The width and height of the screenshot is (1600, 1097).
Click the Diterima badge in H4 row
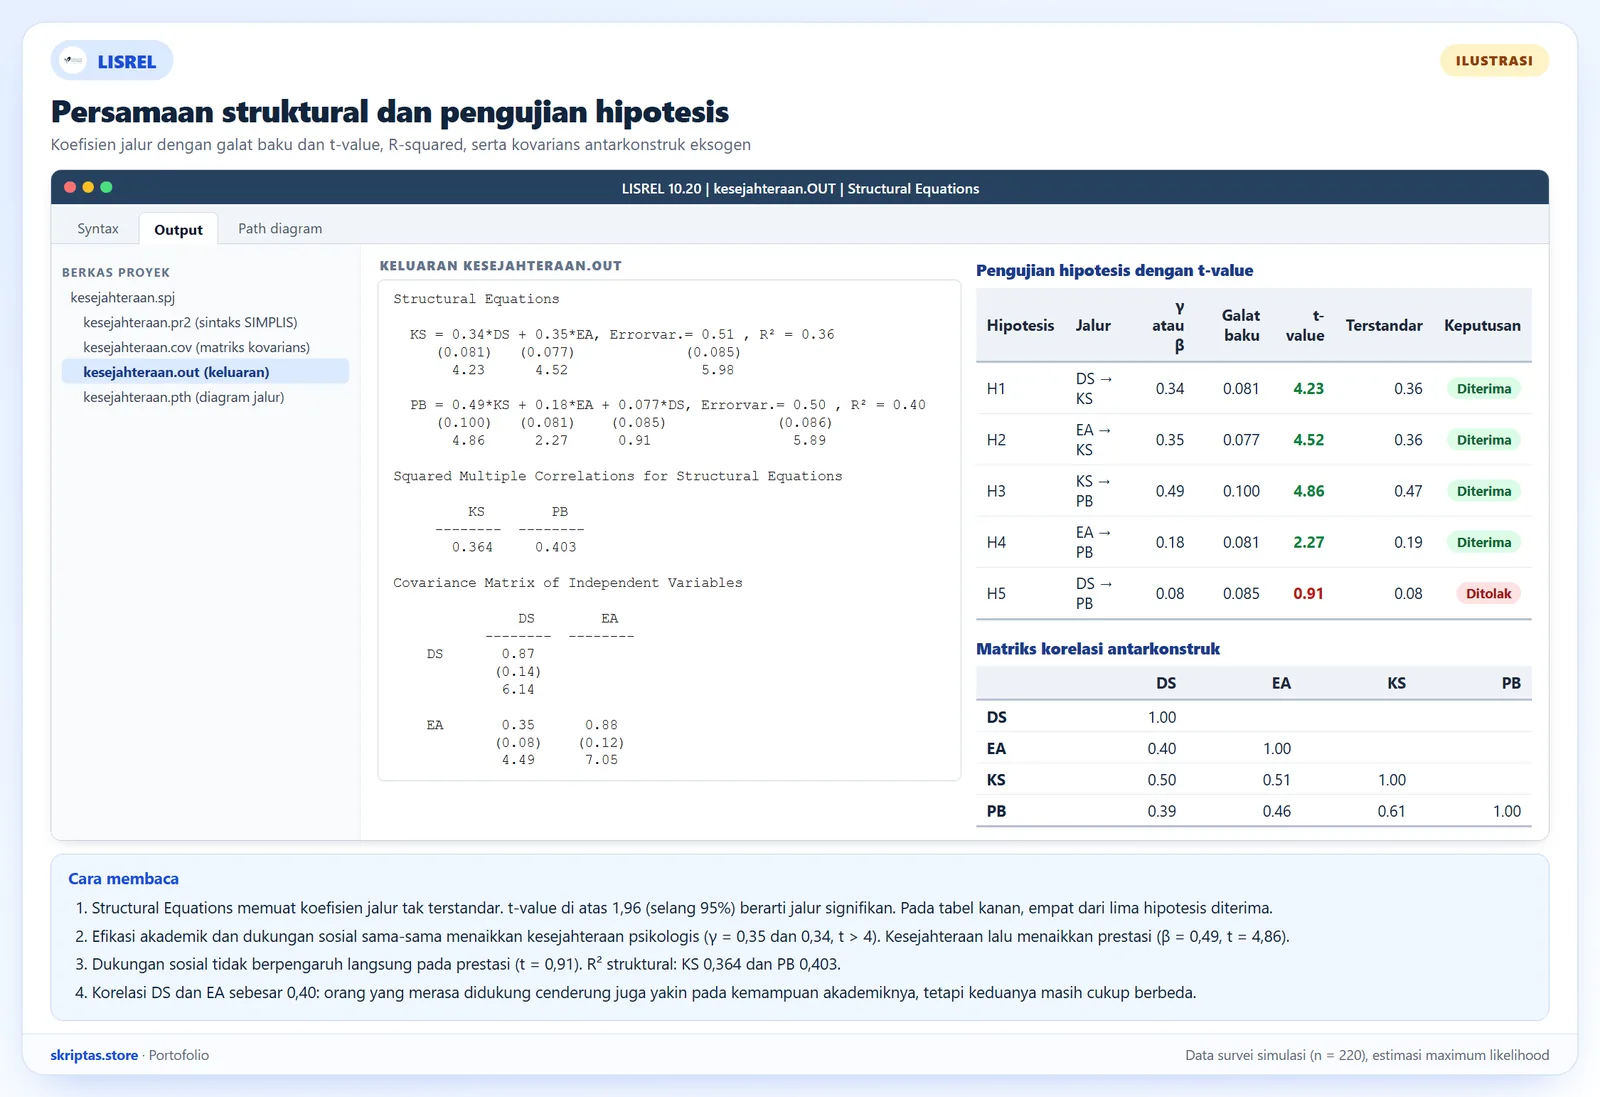tap(1484, 542)
